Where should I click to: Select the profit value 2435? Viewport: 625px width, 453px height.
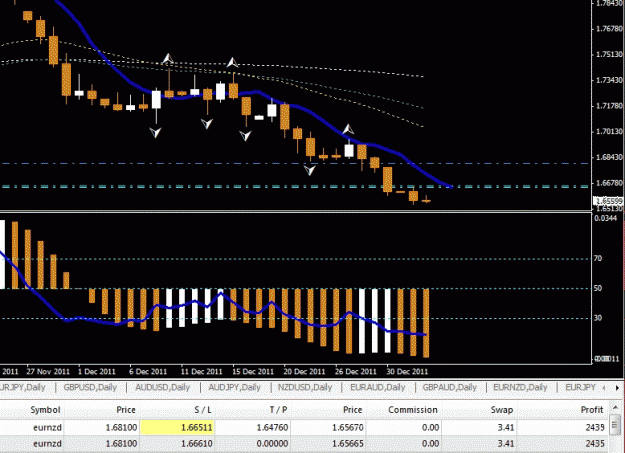(x=595, y=443)
